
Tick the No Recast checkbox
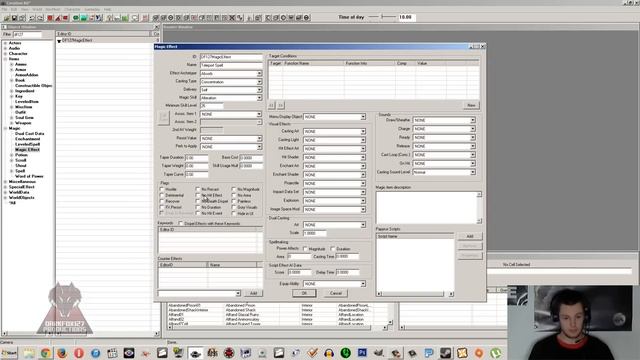pyautogui.click(x=198, y=189)
